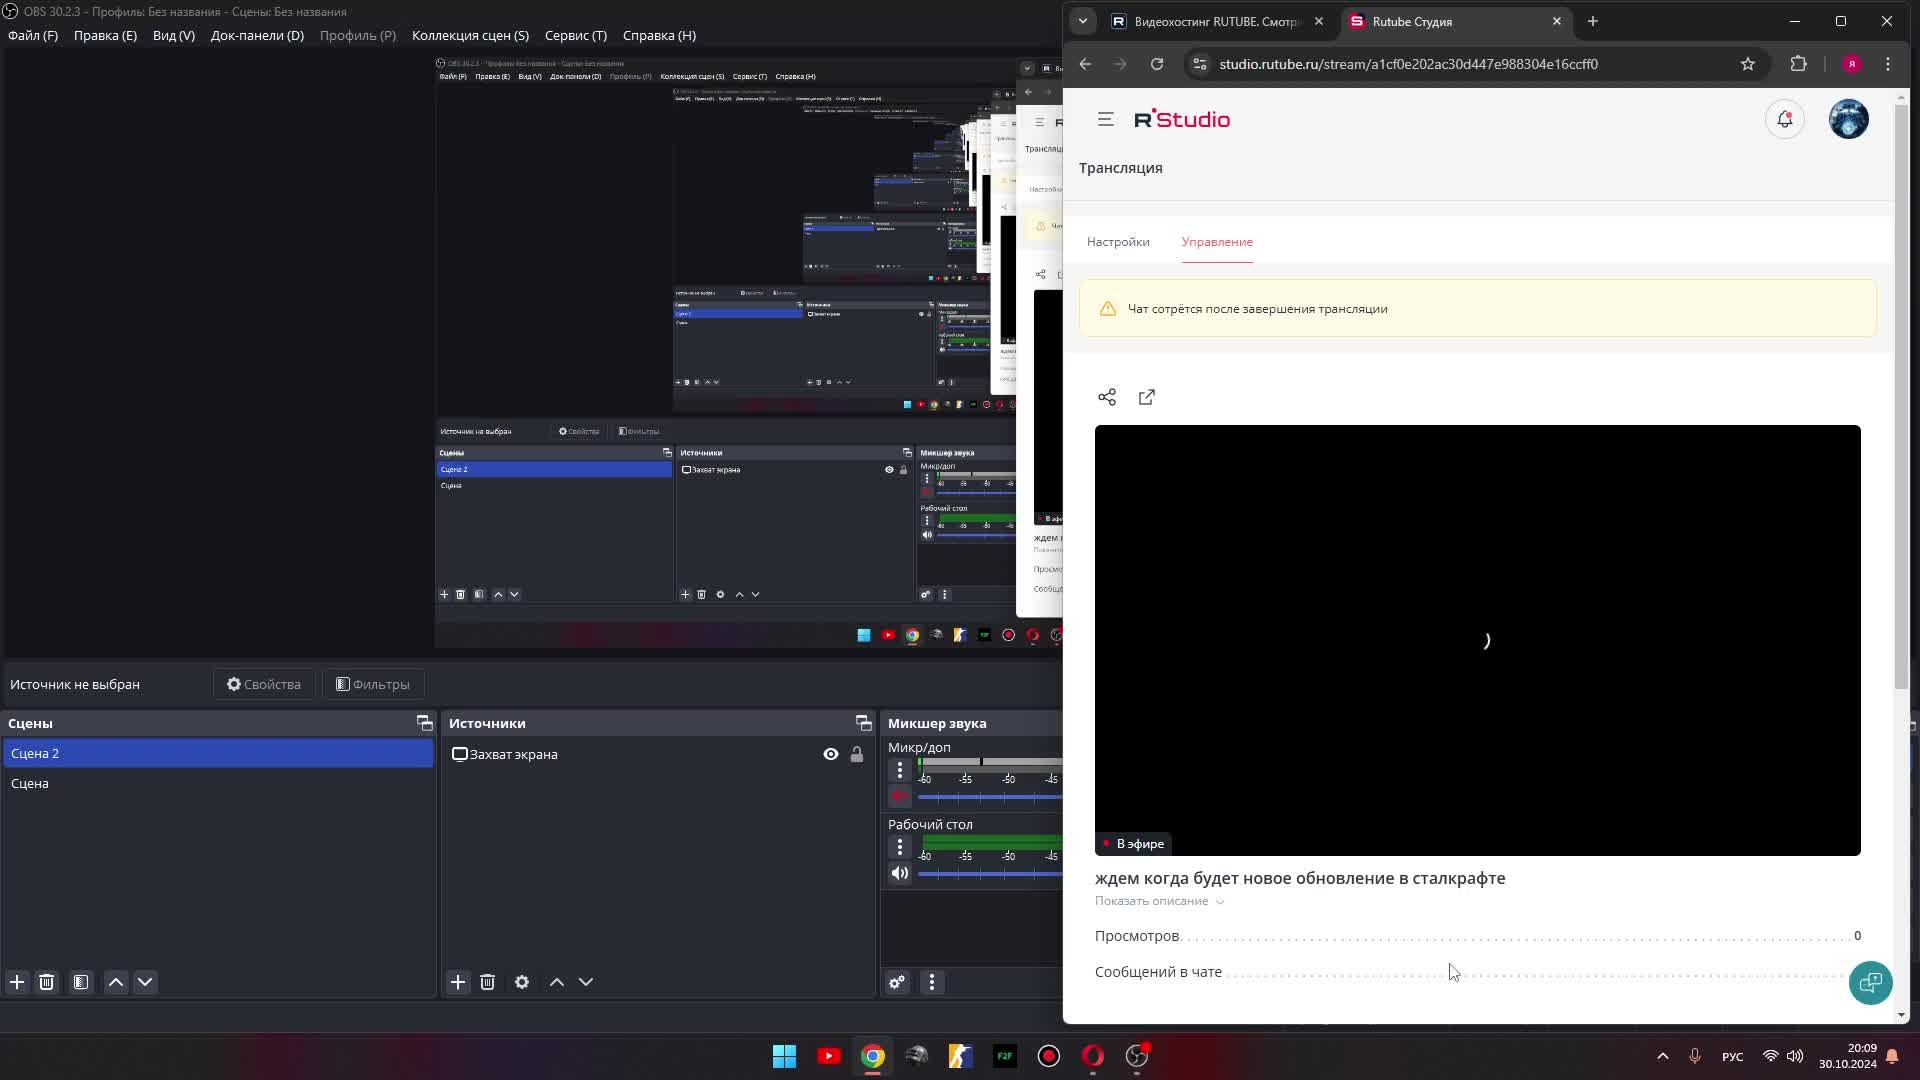Open a new Chrome tab
Image resolution: width=1920 pixels, height=1080 pixels.
click(1593, 21)
